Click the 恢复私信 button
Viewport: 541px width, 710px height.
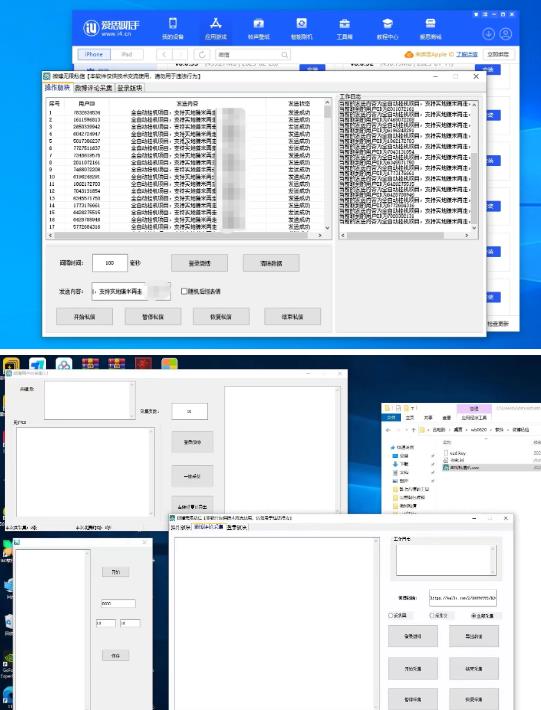[221, 317]
